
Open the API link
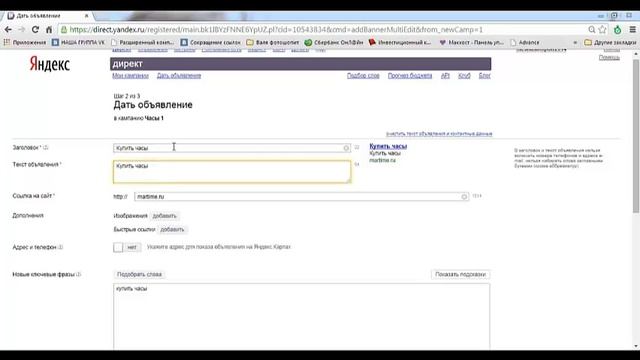(x=445, y=76)
